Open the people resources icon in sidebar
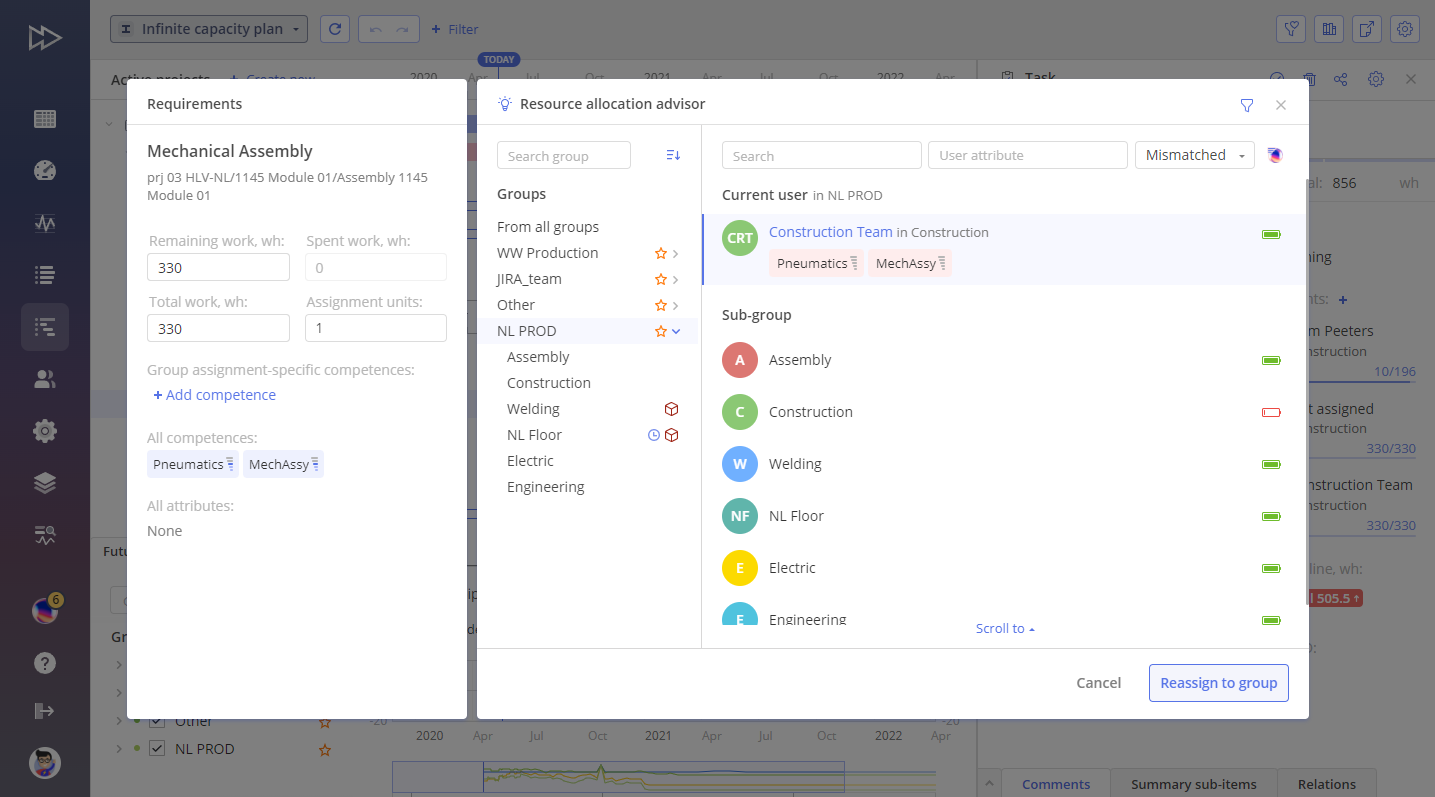 (x=45, y=379)
